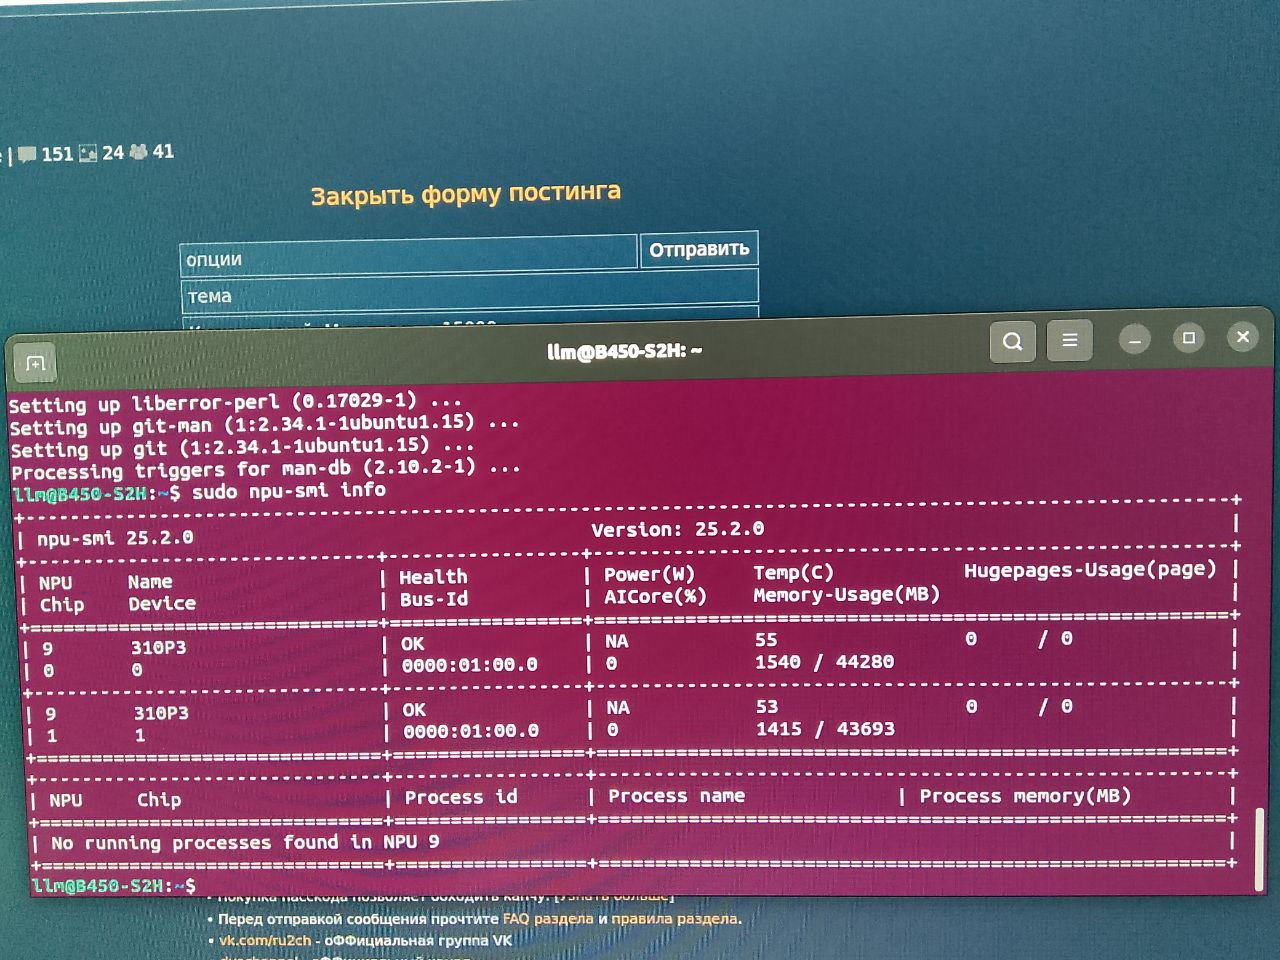Click the "Process id" column header

(x=461, y=797)
